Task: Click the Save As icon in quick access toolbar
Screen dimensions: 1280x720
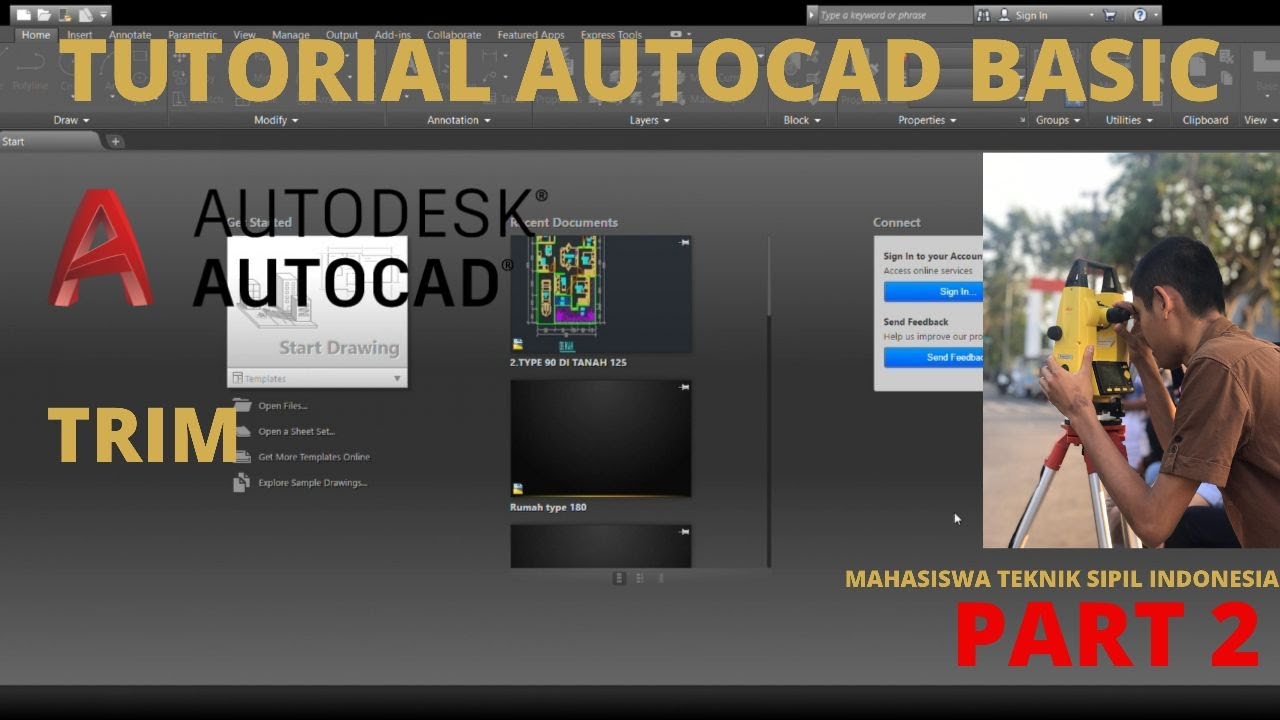Action: coord(85,15)
